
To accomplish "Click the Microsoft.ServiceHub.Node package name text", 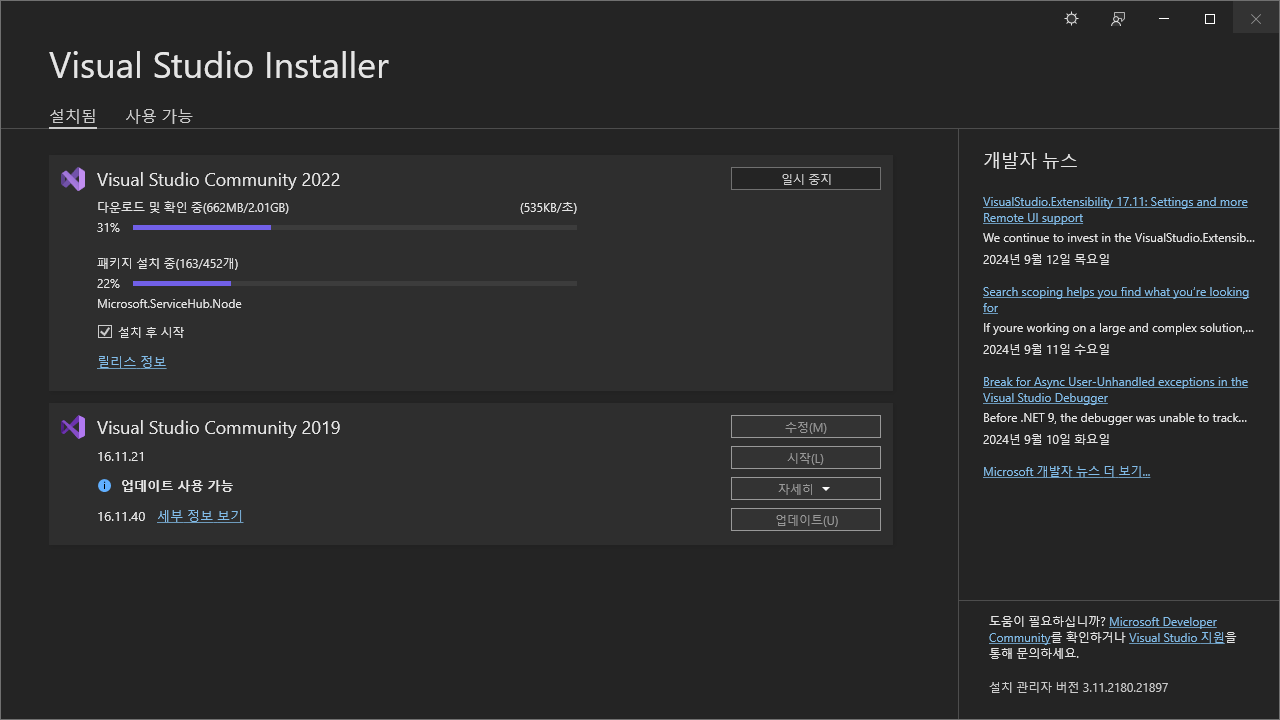I will tap(169, 304).
